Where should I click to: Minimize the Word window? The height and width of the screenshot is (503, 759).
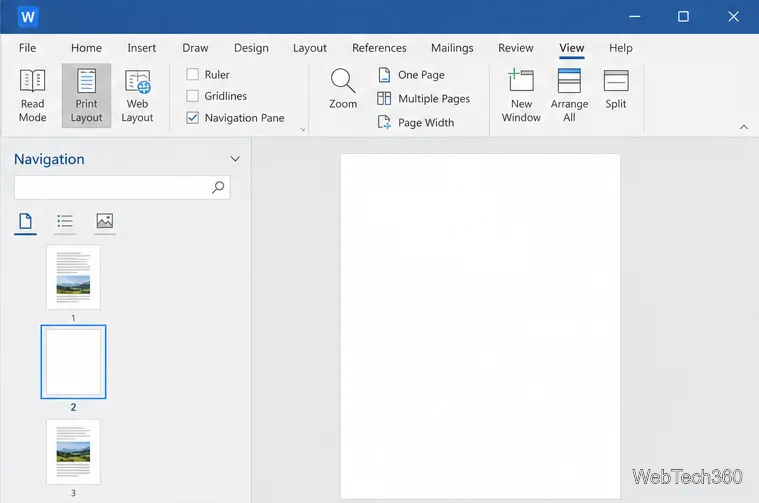tap(635, 16)
